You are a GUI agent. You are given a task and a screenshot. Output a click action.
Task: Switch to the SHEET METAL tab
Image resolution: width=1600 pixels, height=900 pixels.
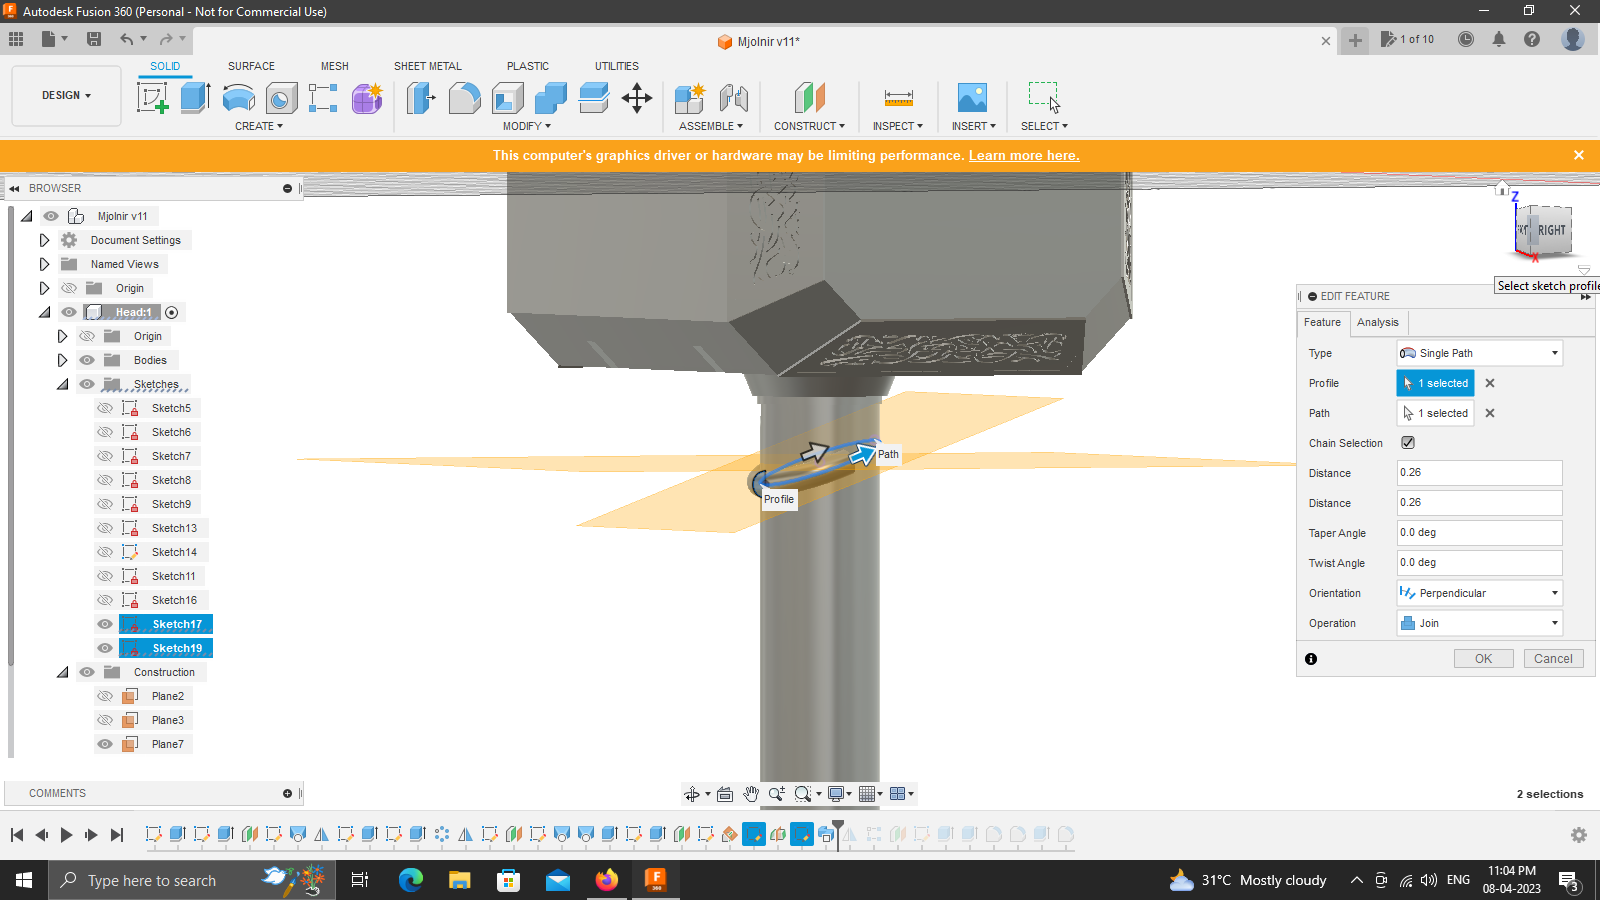(427, 66)
